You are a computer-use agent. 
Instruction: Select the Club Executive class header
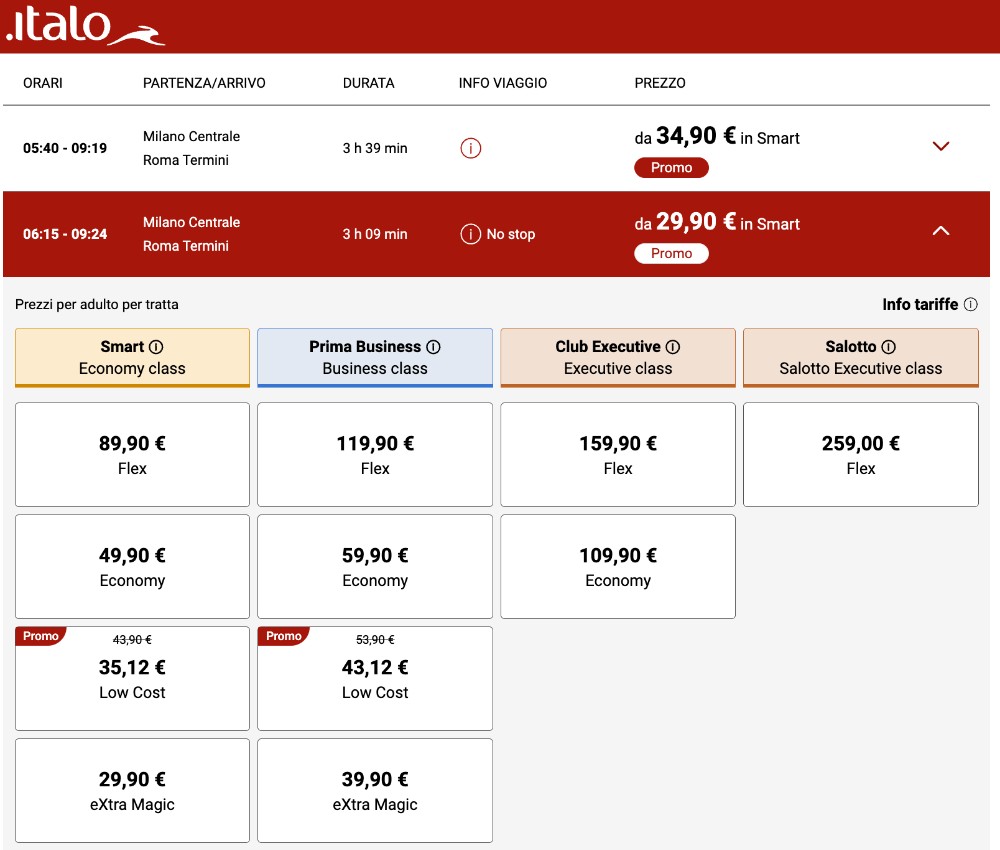tap(618, 358)
